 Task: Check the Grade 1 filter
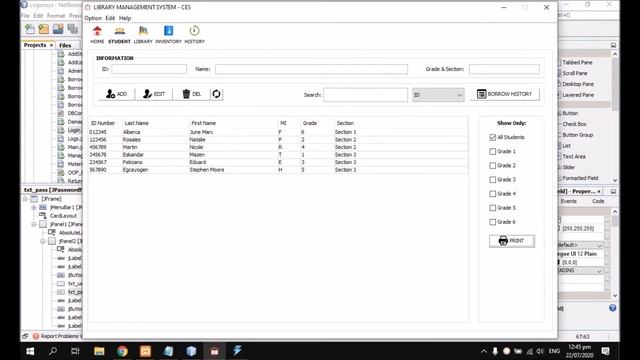click(x=493, y=151)
